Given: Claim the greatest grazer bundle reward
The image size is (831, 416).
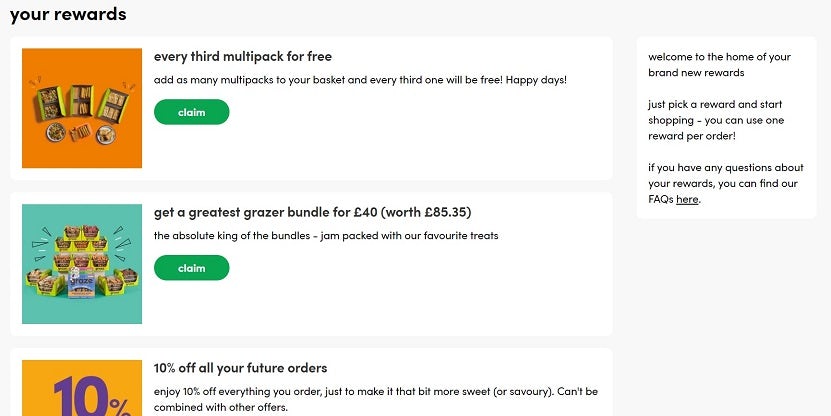Looking at the screenshot, I should (191, 268).
